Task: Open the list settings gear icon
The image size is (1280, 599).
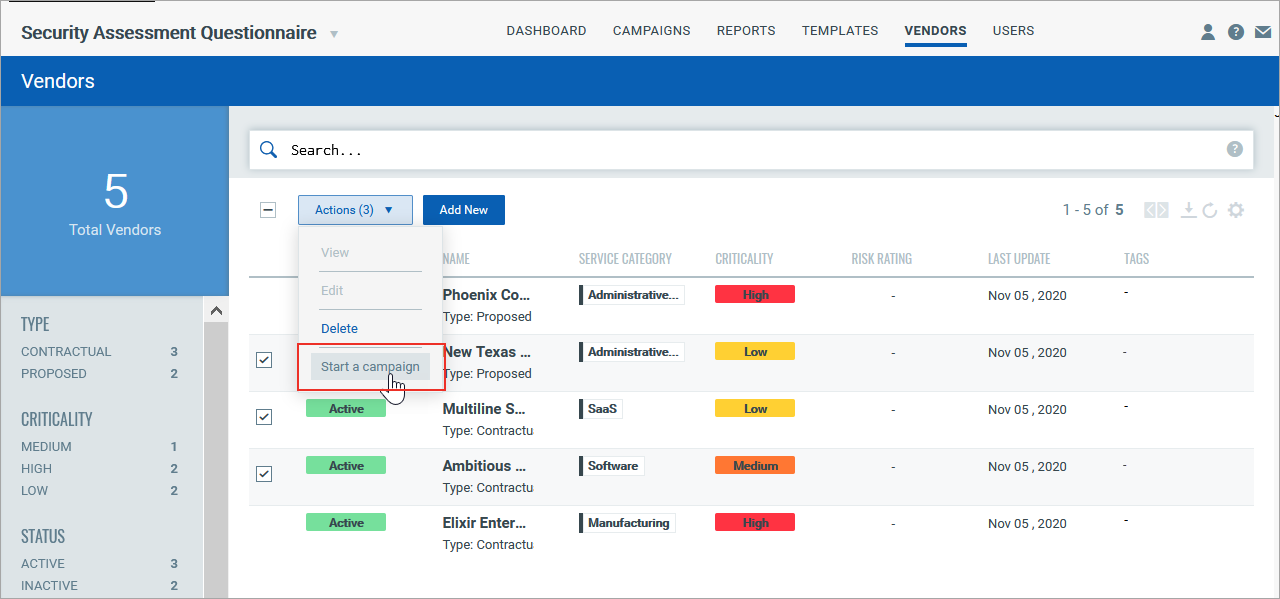Action: [1236, 210]
